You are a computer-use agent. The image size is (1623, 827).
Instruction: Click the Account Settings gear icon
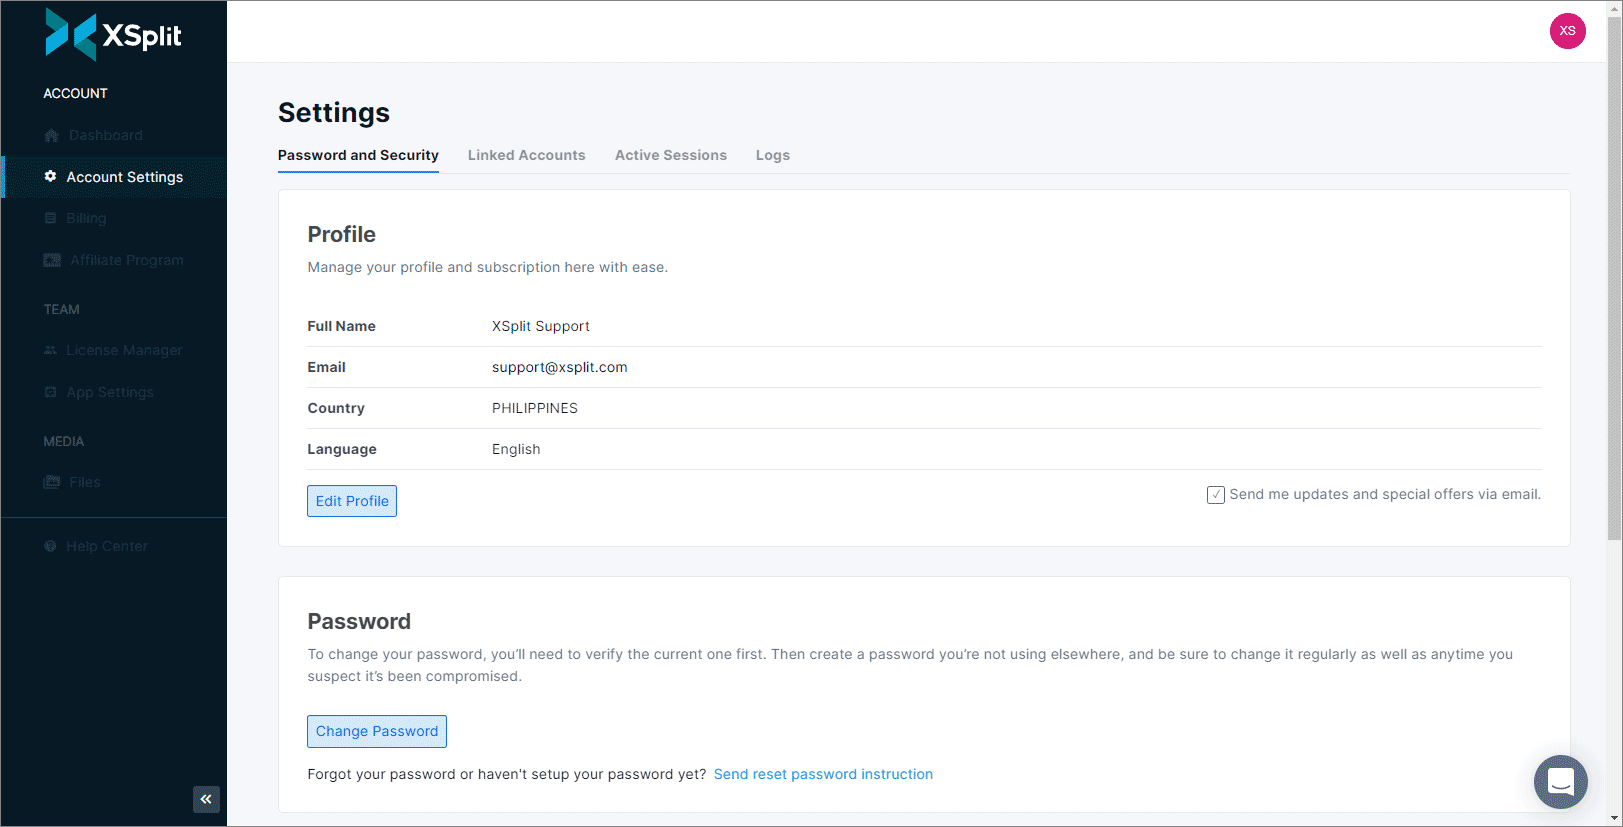[50, 176]
